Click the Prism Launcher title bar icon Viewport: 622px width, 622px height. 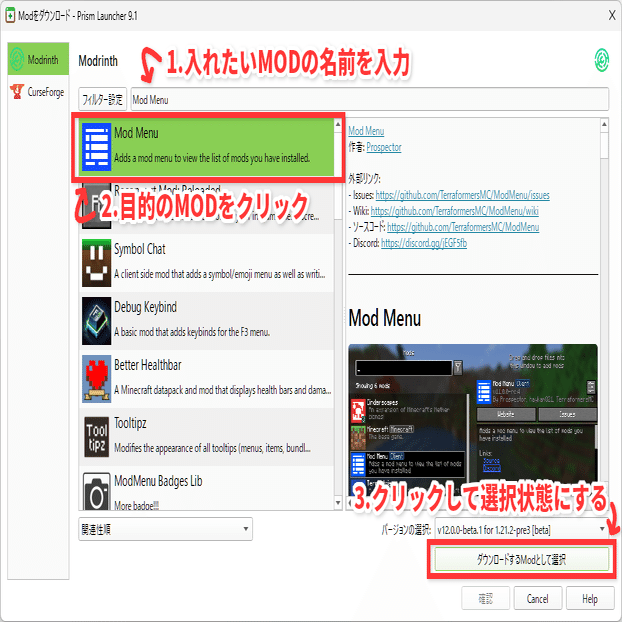pos(10,15)
